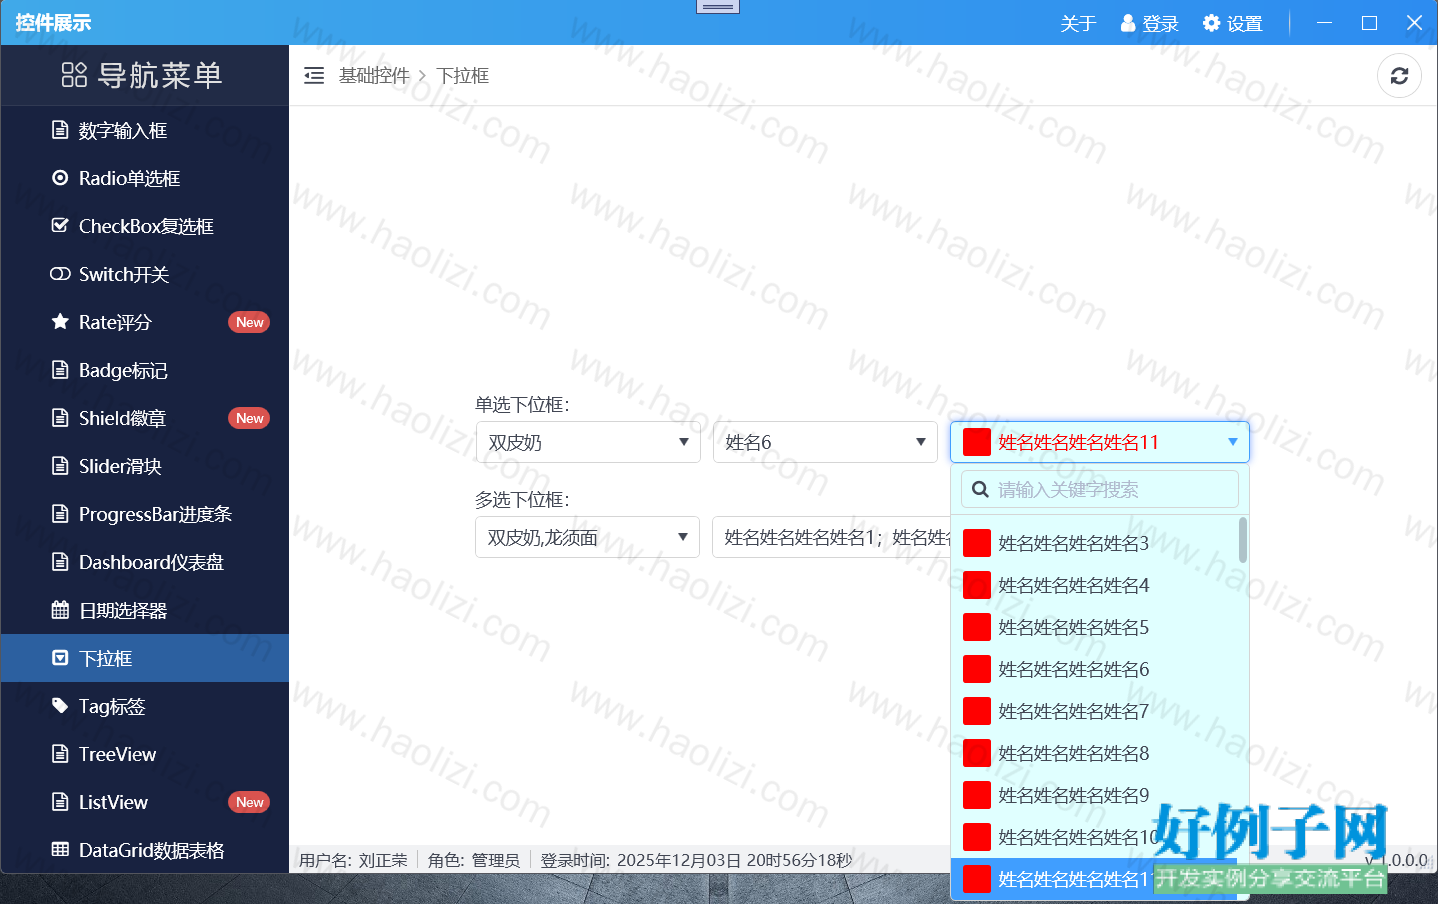Click the CheckBox复选框 check icon
Image resolution: width=1438 pixels, height=904 pixels.
point(60,226)
